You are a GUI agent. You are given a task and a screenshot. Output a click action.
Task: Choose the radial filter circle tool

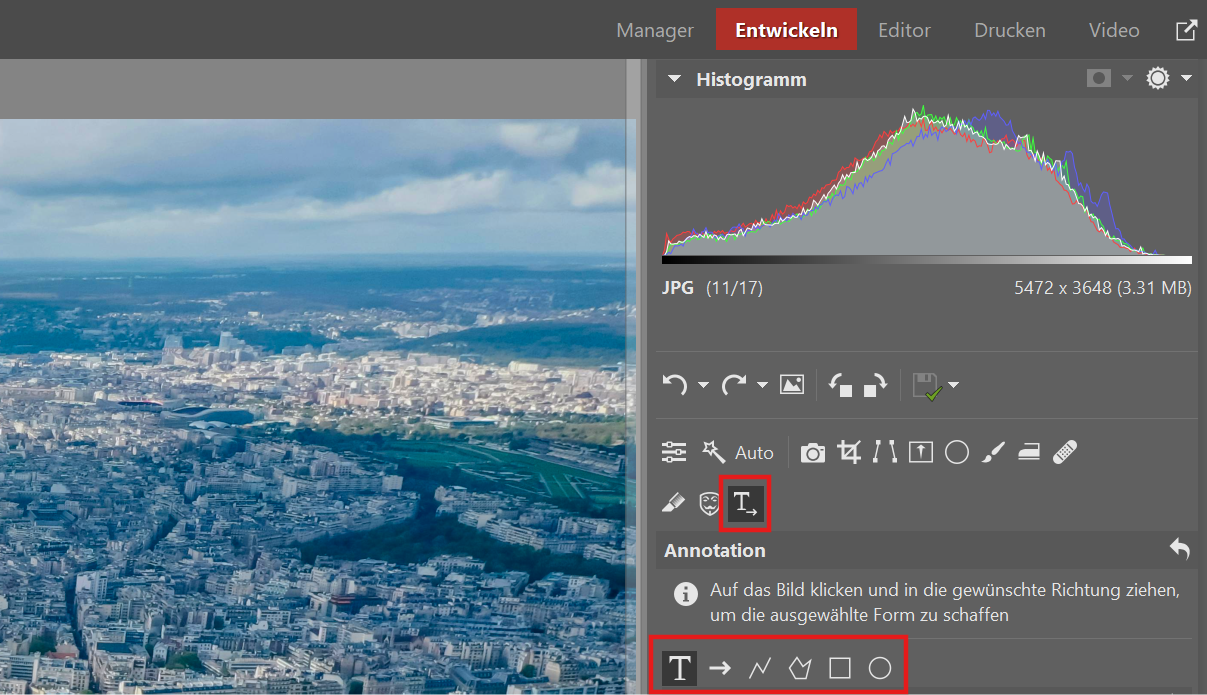(957, 453)
